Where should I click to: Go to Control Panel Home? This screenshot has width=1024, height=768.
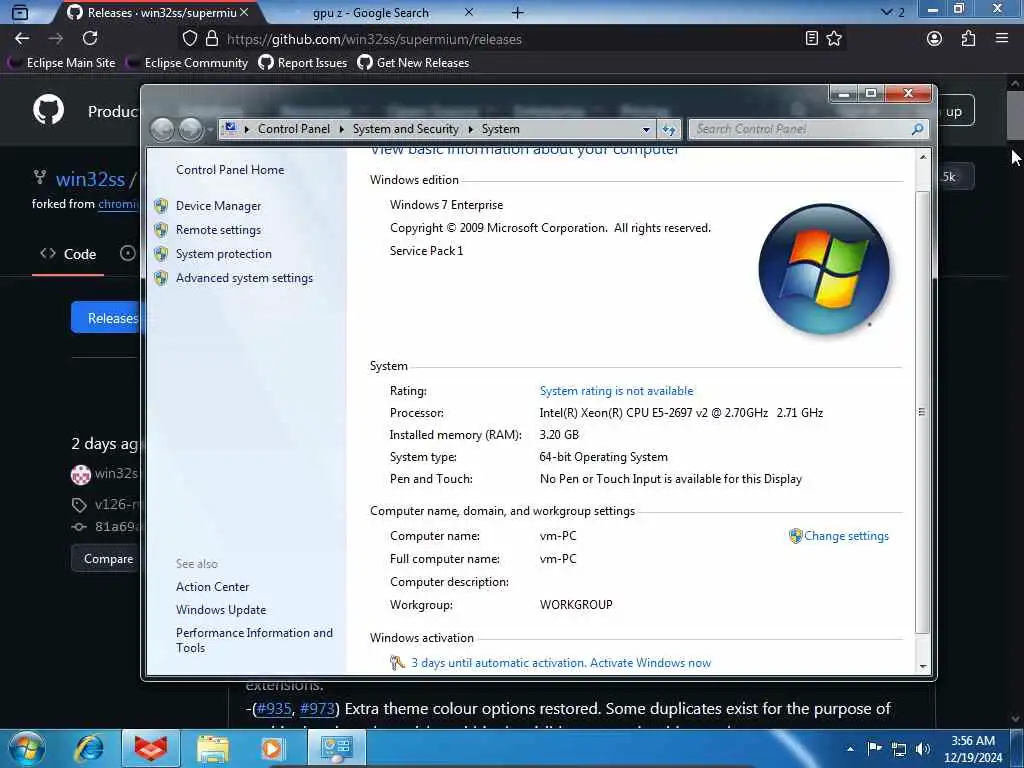click(x=230, y=170)
